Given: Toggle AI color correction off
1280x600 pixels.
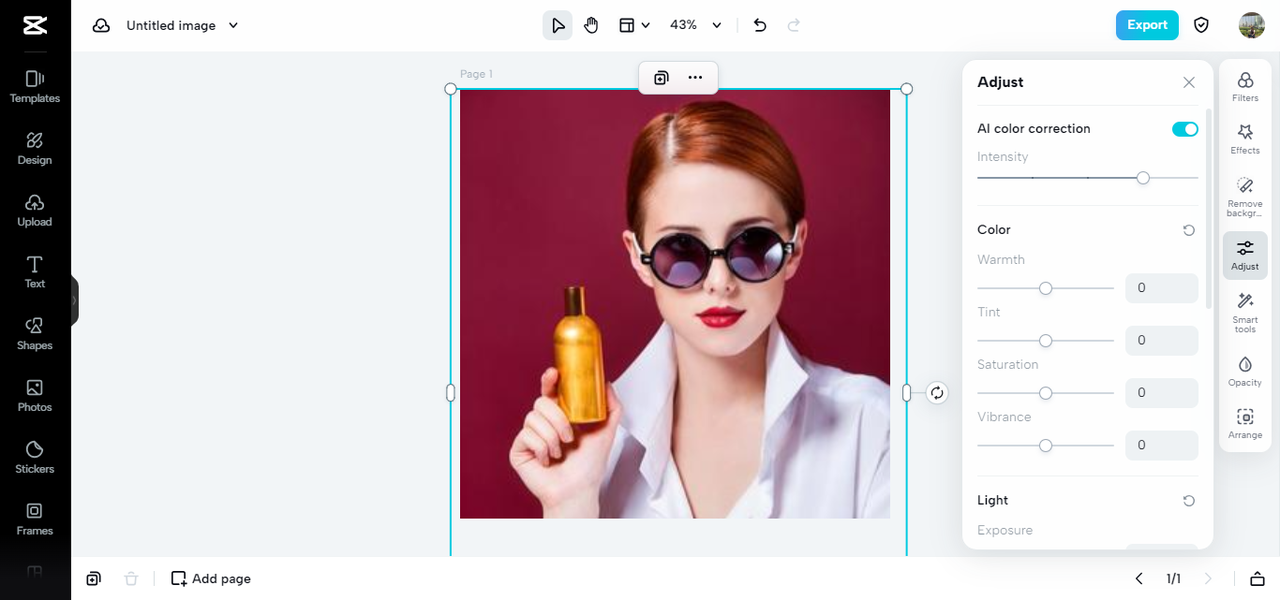Looking at the screenshot, I should (x=1185, y=129).
